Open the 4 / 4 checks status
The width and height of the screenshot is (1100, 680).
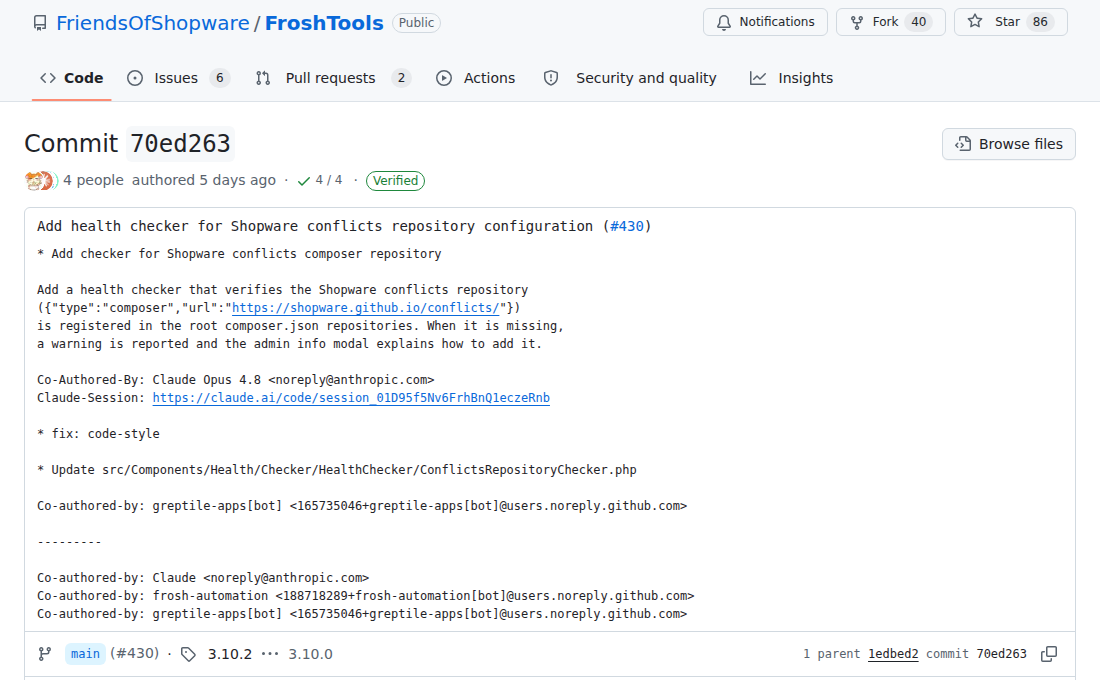[x=321, y=180]
